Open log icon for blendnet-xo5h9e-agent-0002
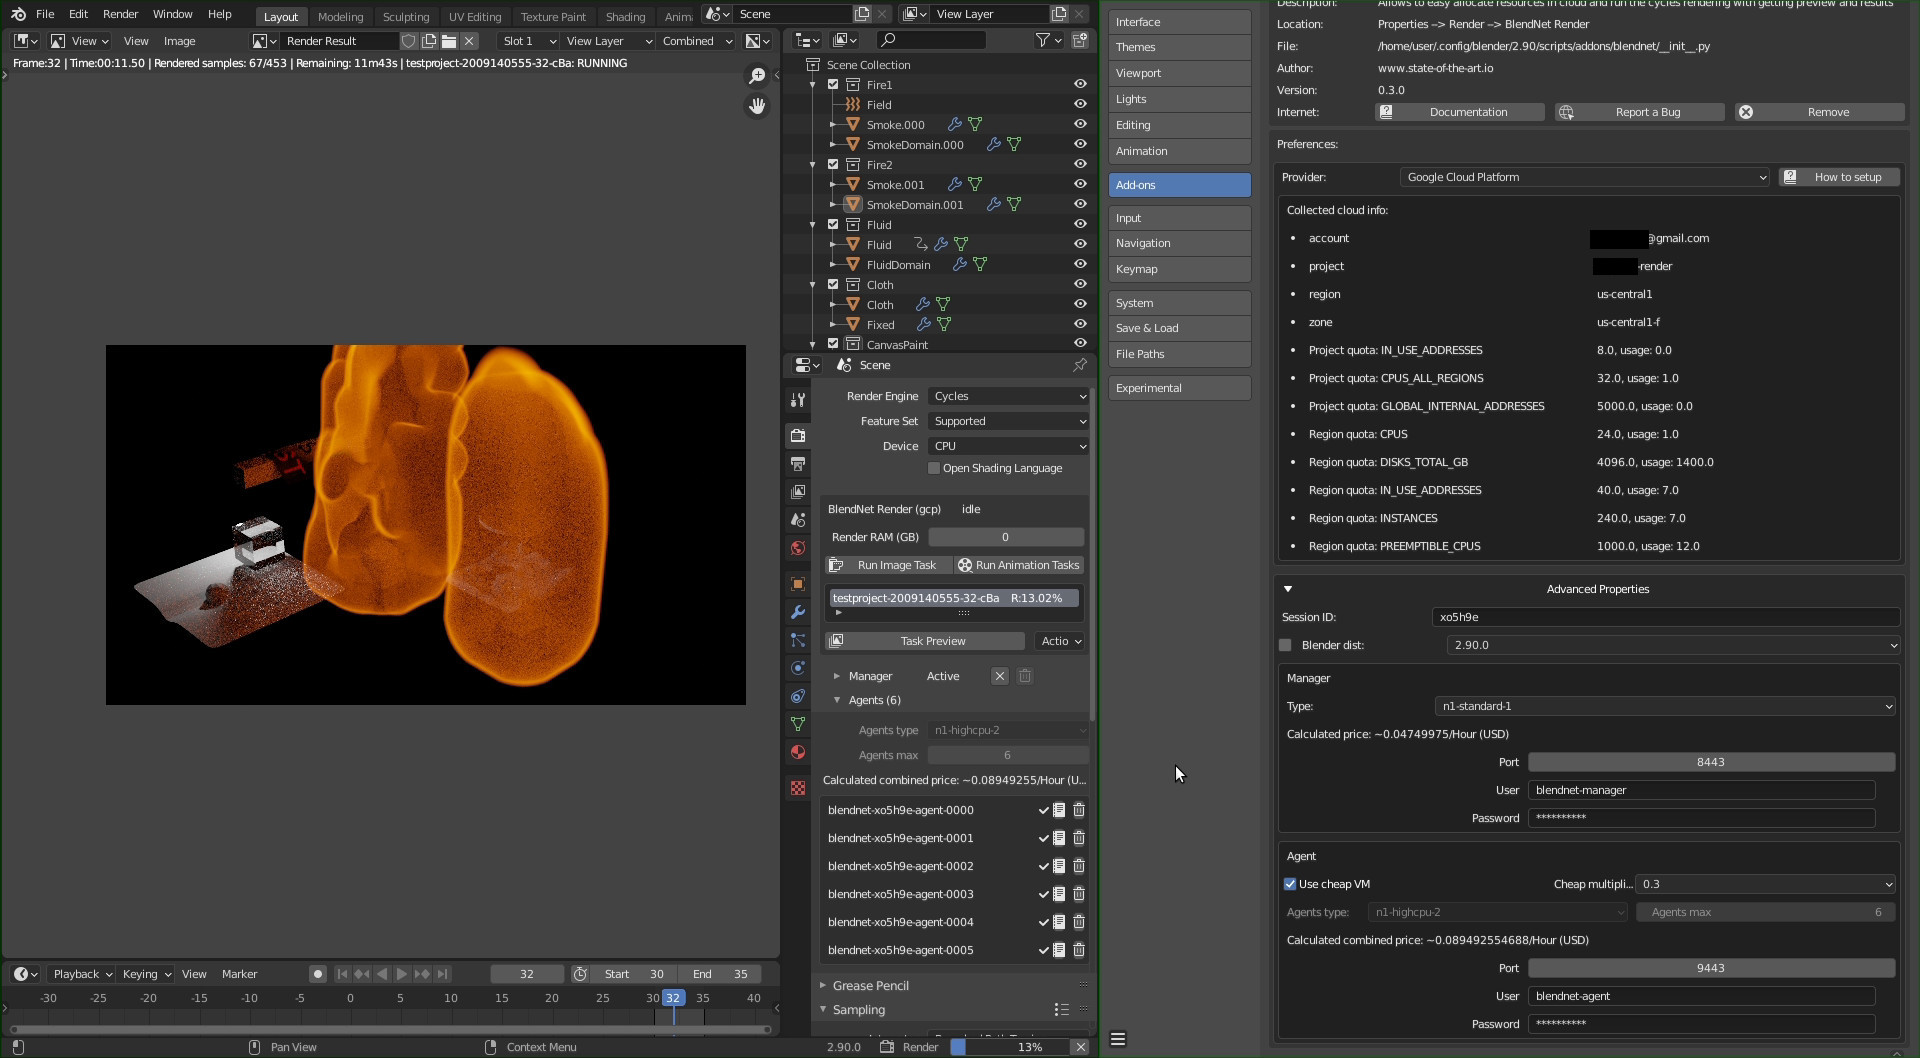 (1059, 866)
